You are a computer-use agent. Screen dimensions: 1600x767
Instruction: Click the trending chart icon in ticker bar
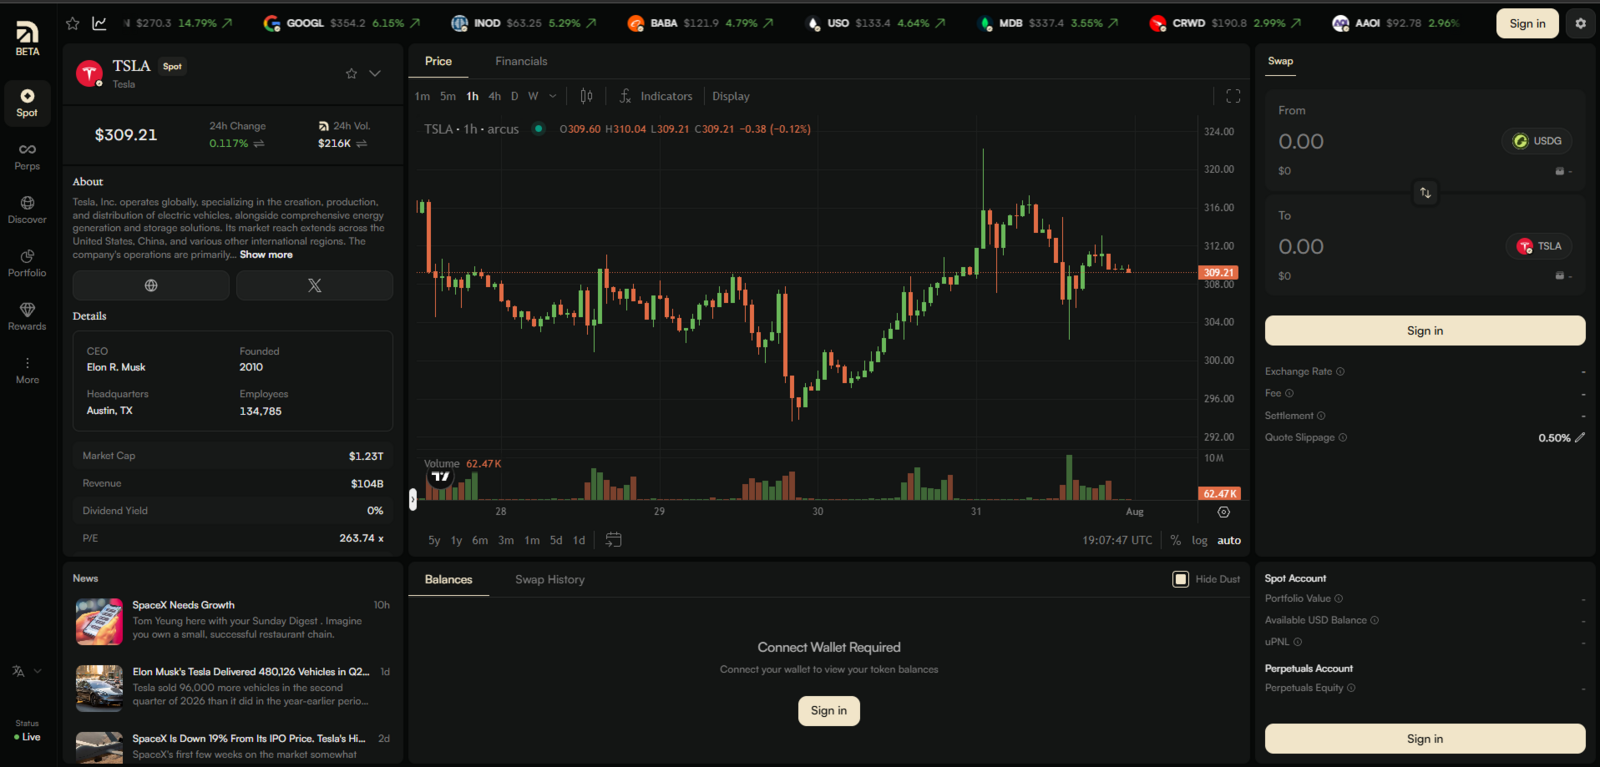coord(99,23)
